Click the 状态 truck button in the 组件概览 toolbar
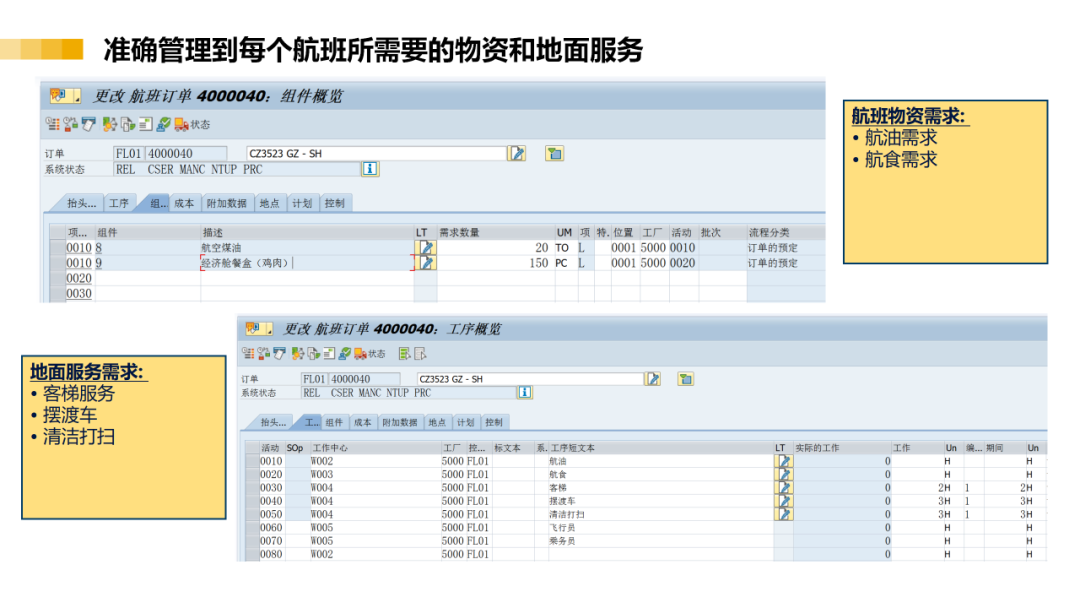The height and width of the screenshot is (608, 1080). point(192,124)
